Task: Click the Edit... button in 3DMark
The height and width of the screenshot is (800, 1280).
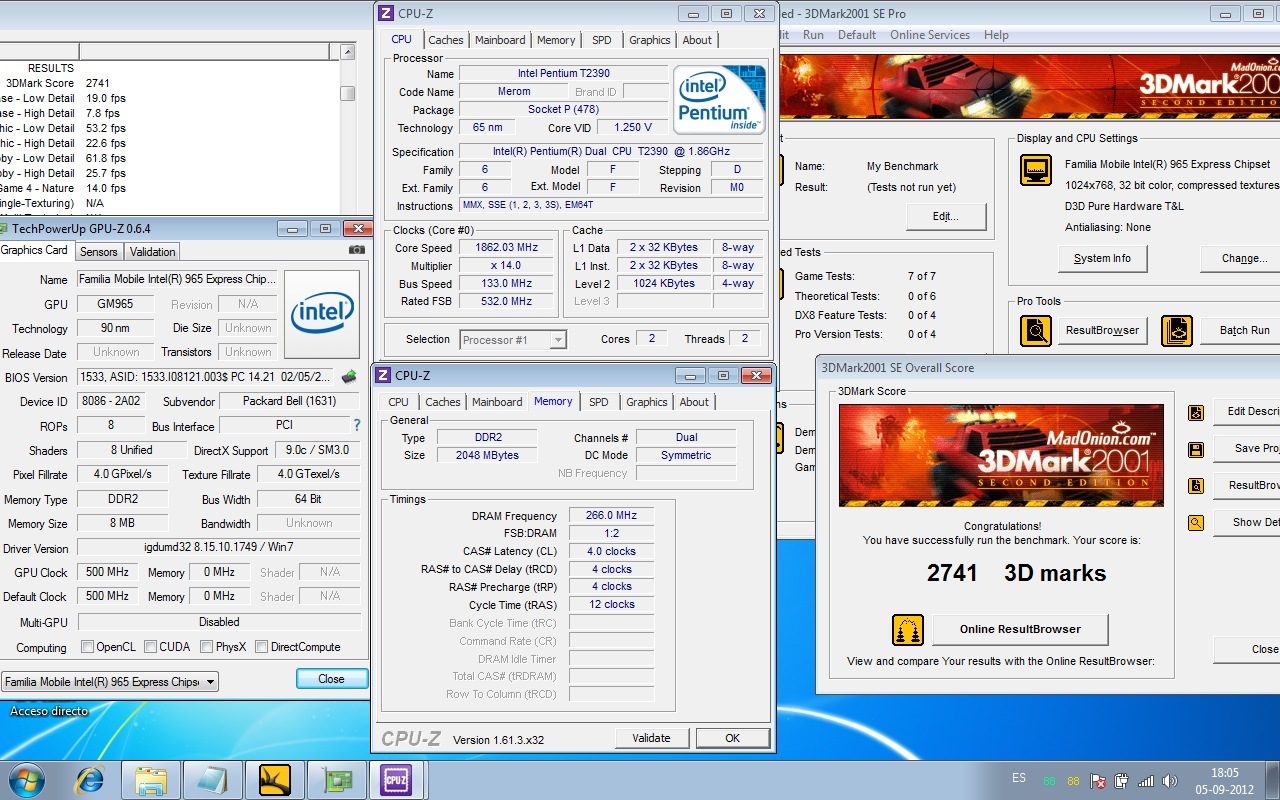Action: point(946,216)
